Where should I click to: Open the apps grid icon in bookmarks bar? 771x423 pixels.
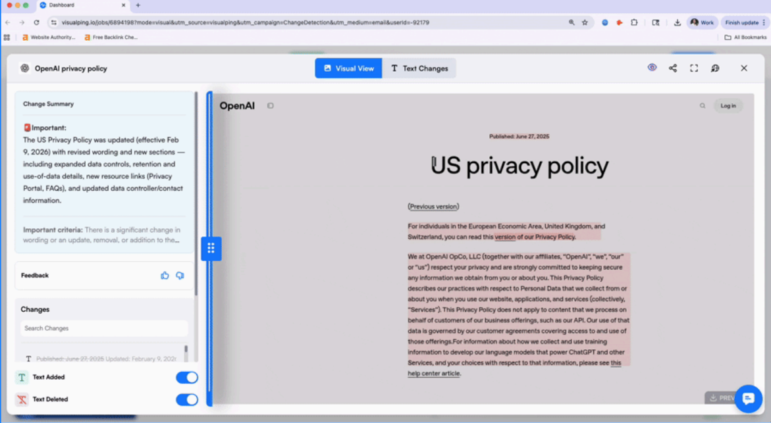click(7, 37)
